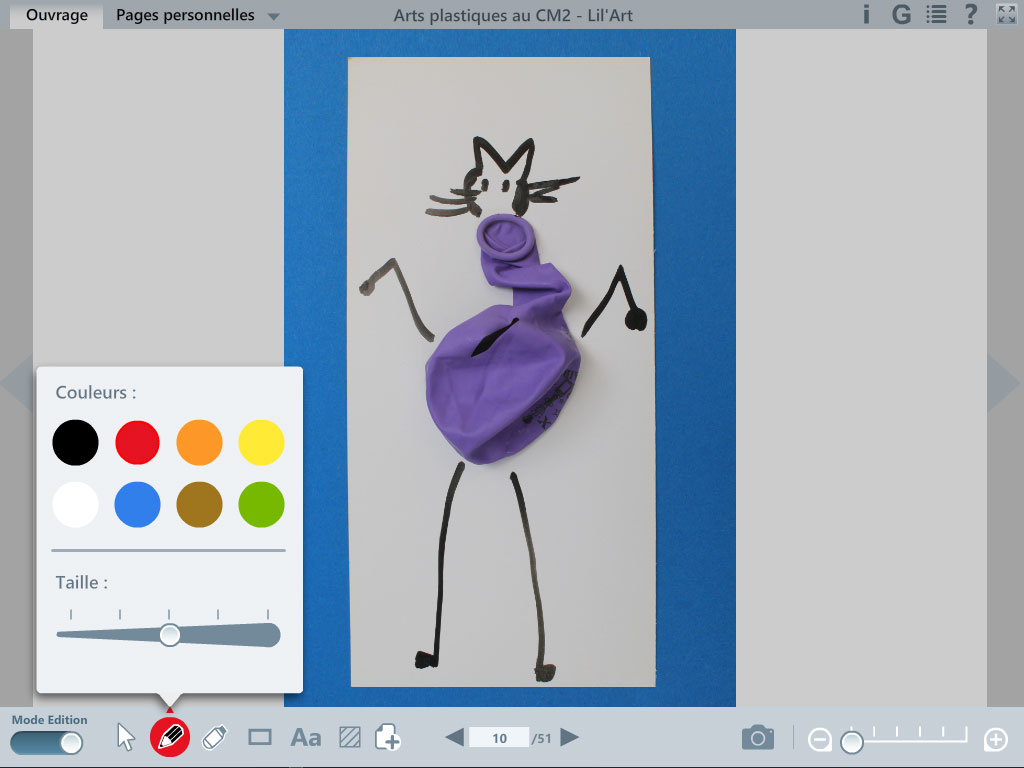Add a new personal page
The image size is (1024, 768).
(388, 738)
